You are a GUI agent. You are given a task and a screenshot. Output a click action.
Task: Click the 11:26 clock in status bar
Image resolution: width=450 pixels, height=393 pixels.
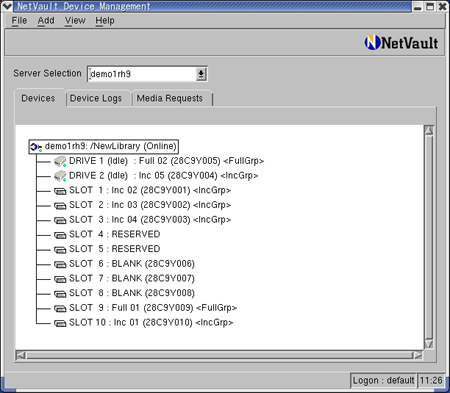pos(431,381)
